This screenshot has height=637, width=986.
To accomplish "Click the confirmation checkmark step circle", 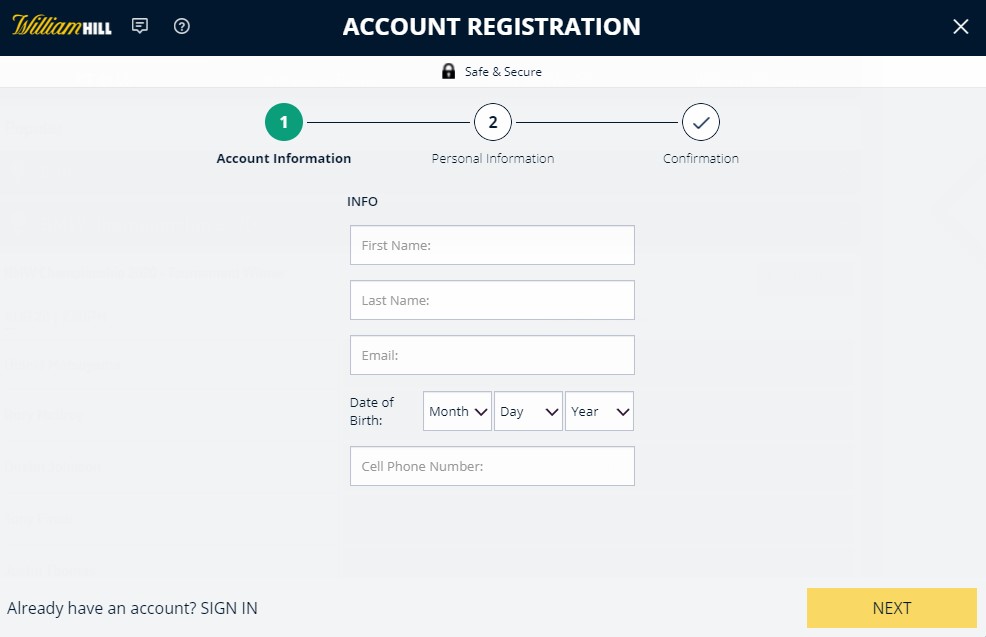I will pos(701,122).
